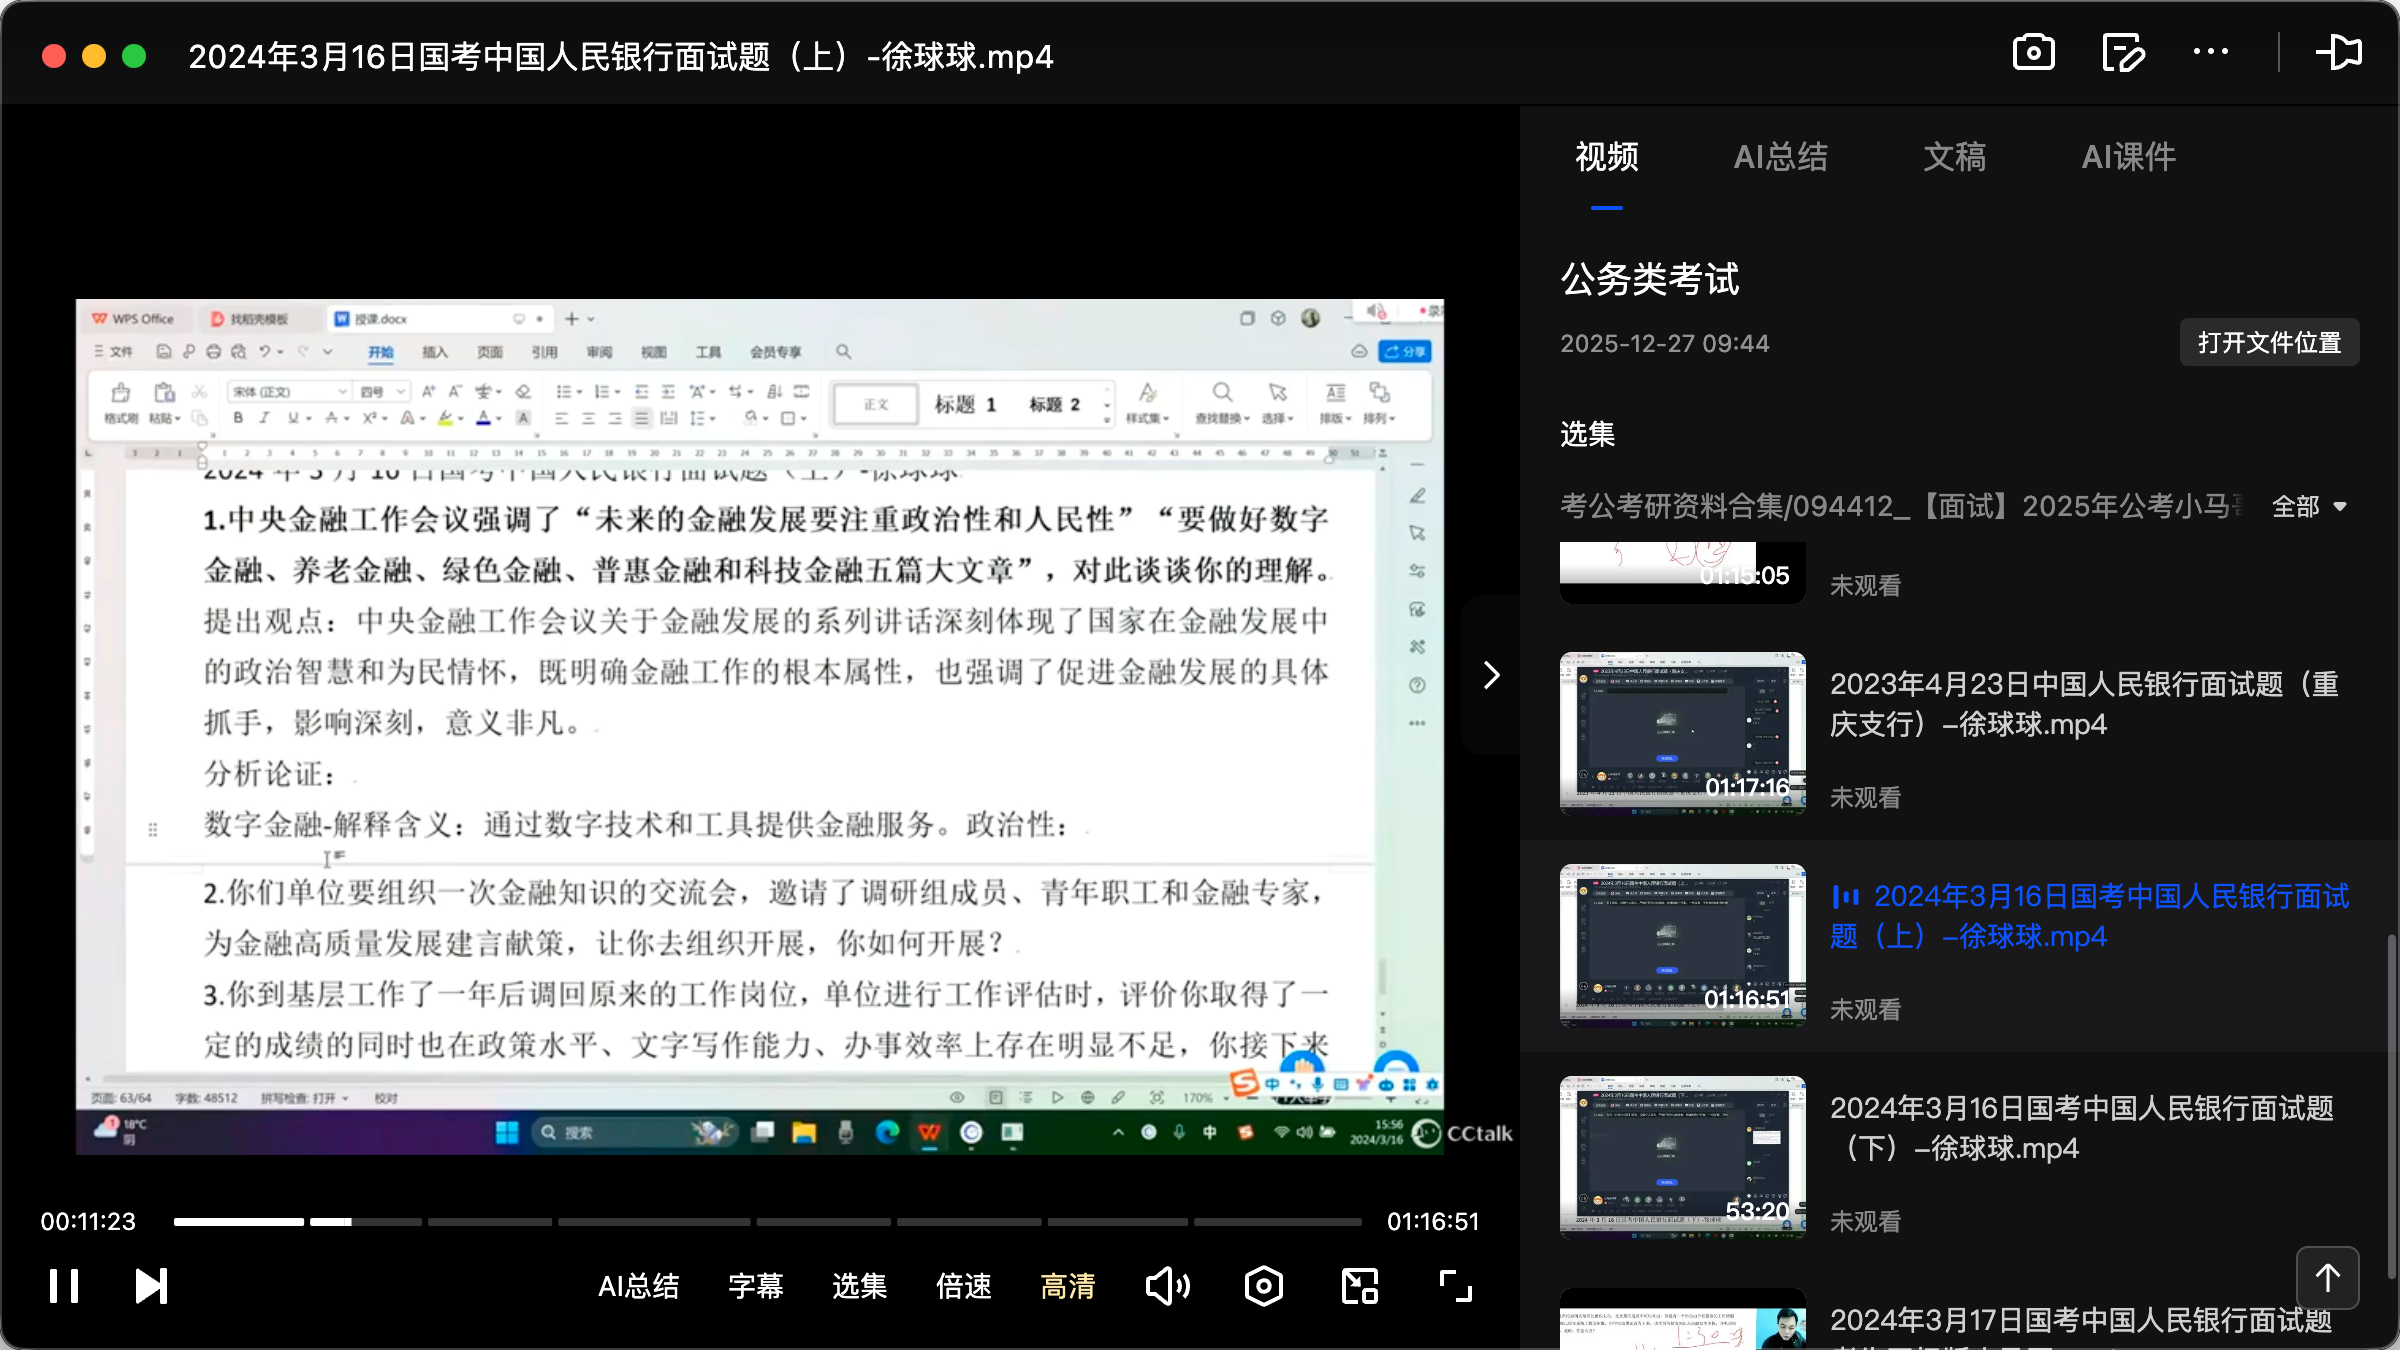Open the more options ellipsis icon
The width and height of the screenshot is (2400, 1350).
tap(2211, 52)
